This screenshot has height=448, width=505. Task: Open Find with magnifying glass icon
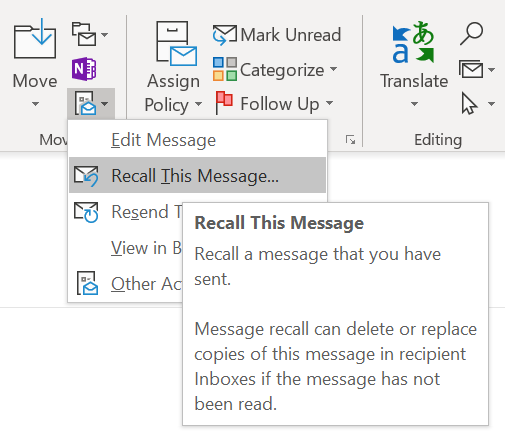[471, 33]
